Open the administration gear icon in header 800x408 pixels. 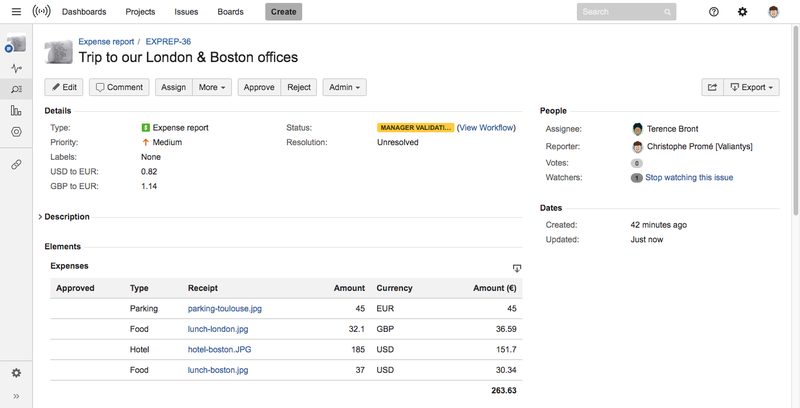[742, 12]
